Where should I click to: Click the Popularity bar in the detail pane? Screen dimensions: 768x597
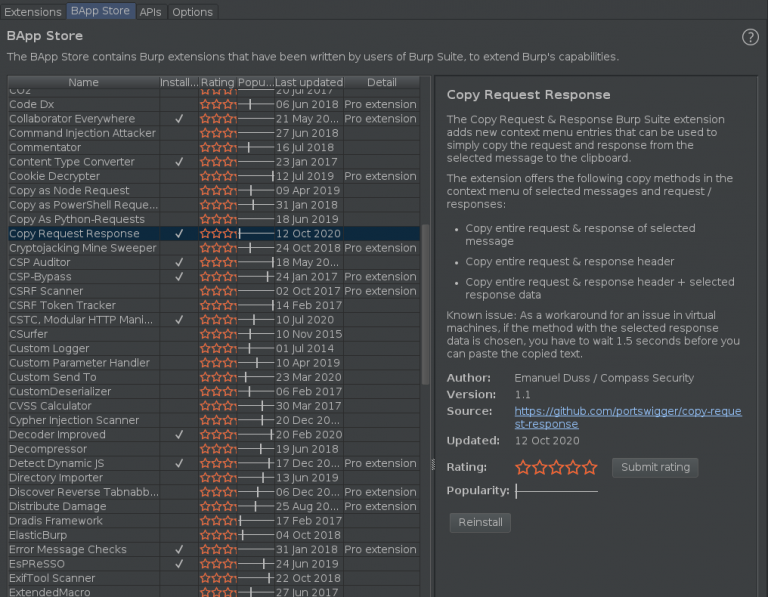tap(556, 492)
